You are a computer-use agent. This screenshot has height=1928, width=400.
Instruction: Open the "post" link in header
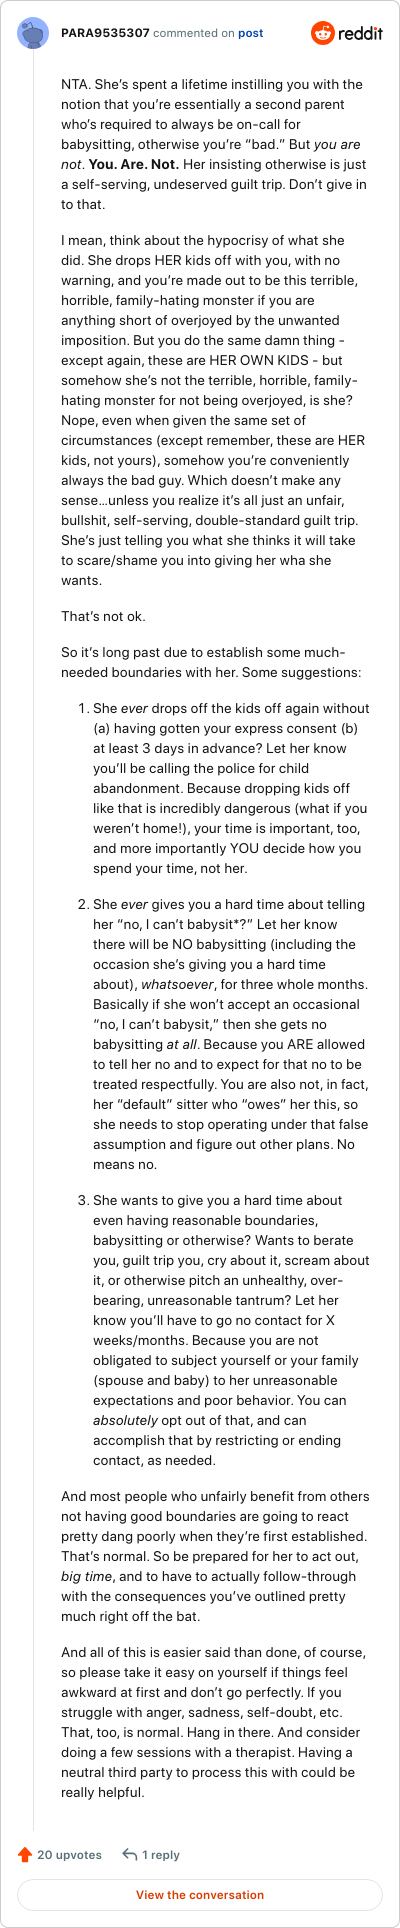(x=250, y=33)
